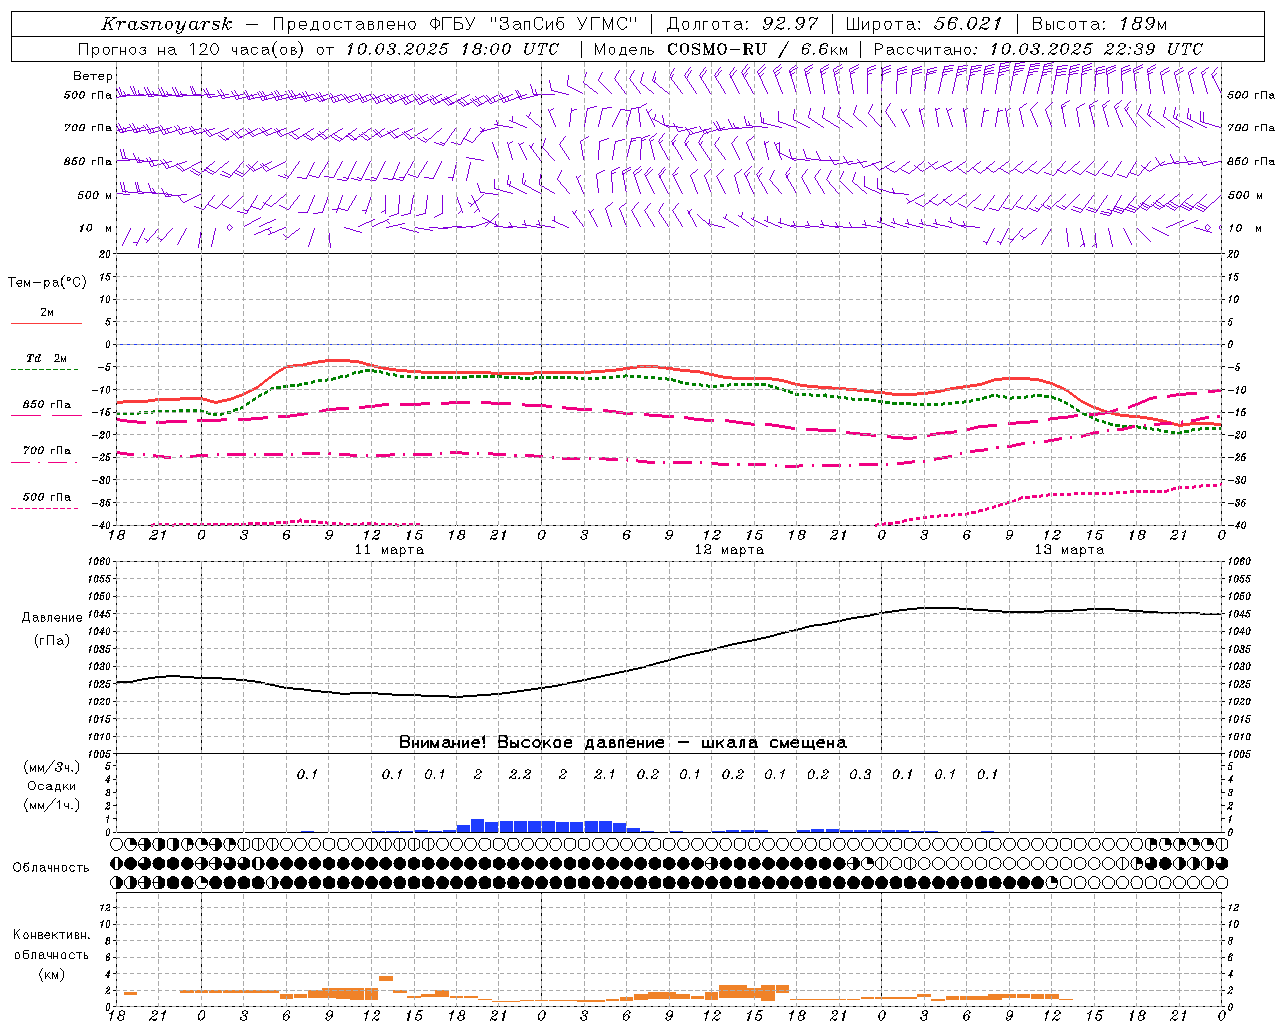Click the "Осадки" precipitation label

pos(52,786)
